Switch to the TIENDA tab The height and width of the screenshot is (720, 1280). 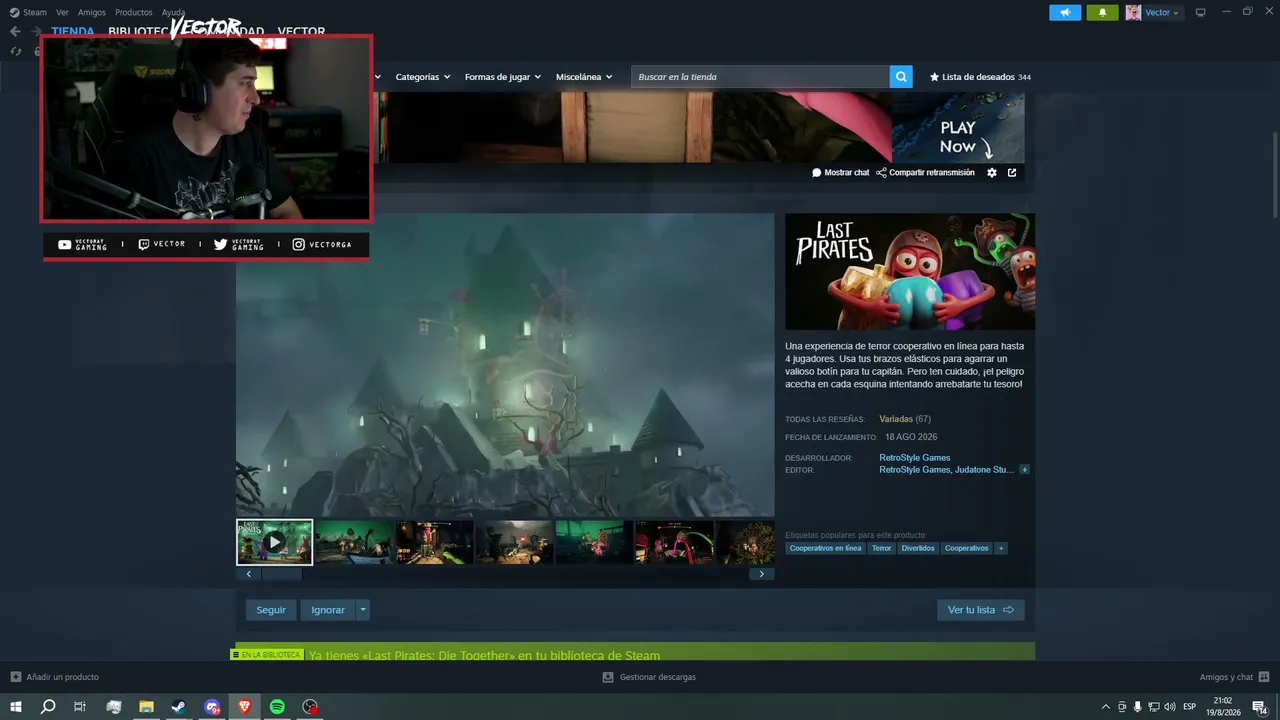click(x=73, y=31)
